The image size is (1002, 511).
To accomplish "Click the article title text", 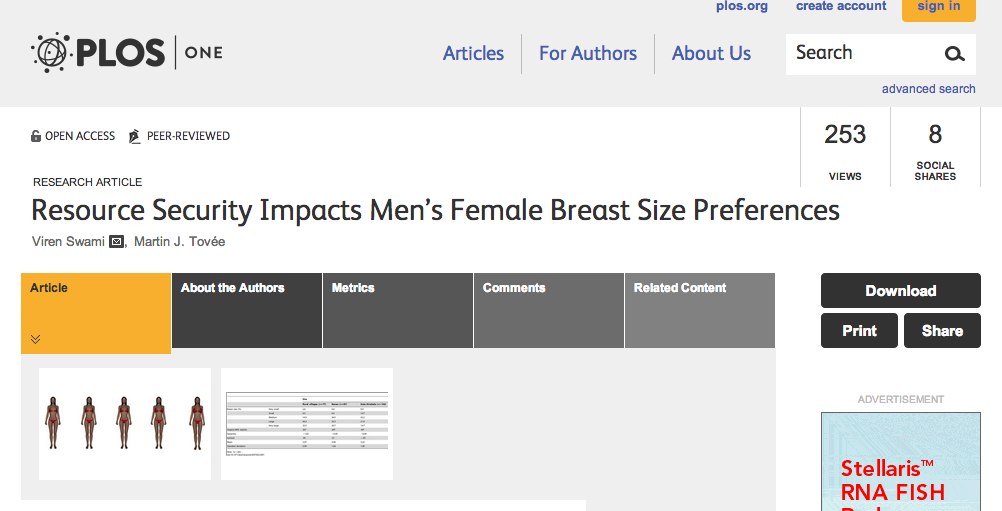I will [x=435, y=210].
